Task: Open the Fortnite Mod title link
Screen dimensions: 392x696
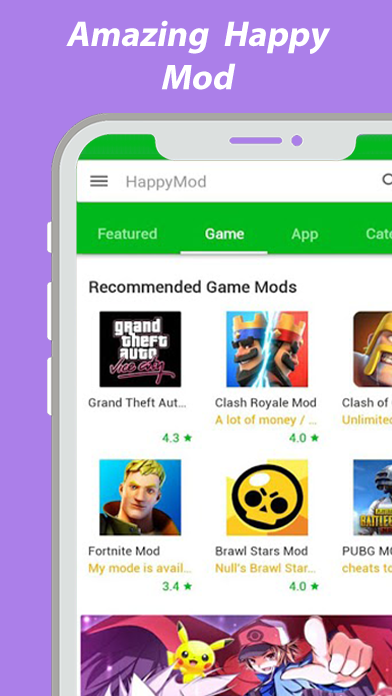Action: tap(124, 551)
